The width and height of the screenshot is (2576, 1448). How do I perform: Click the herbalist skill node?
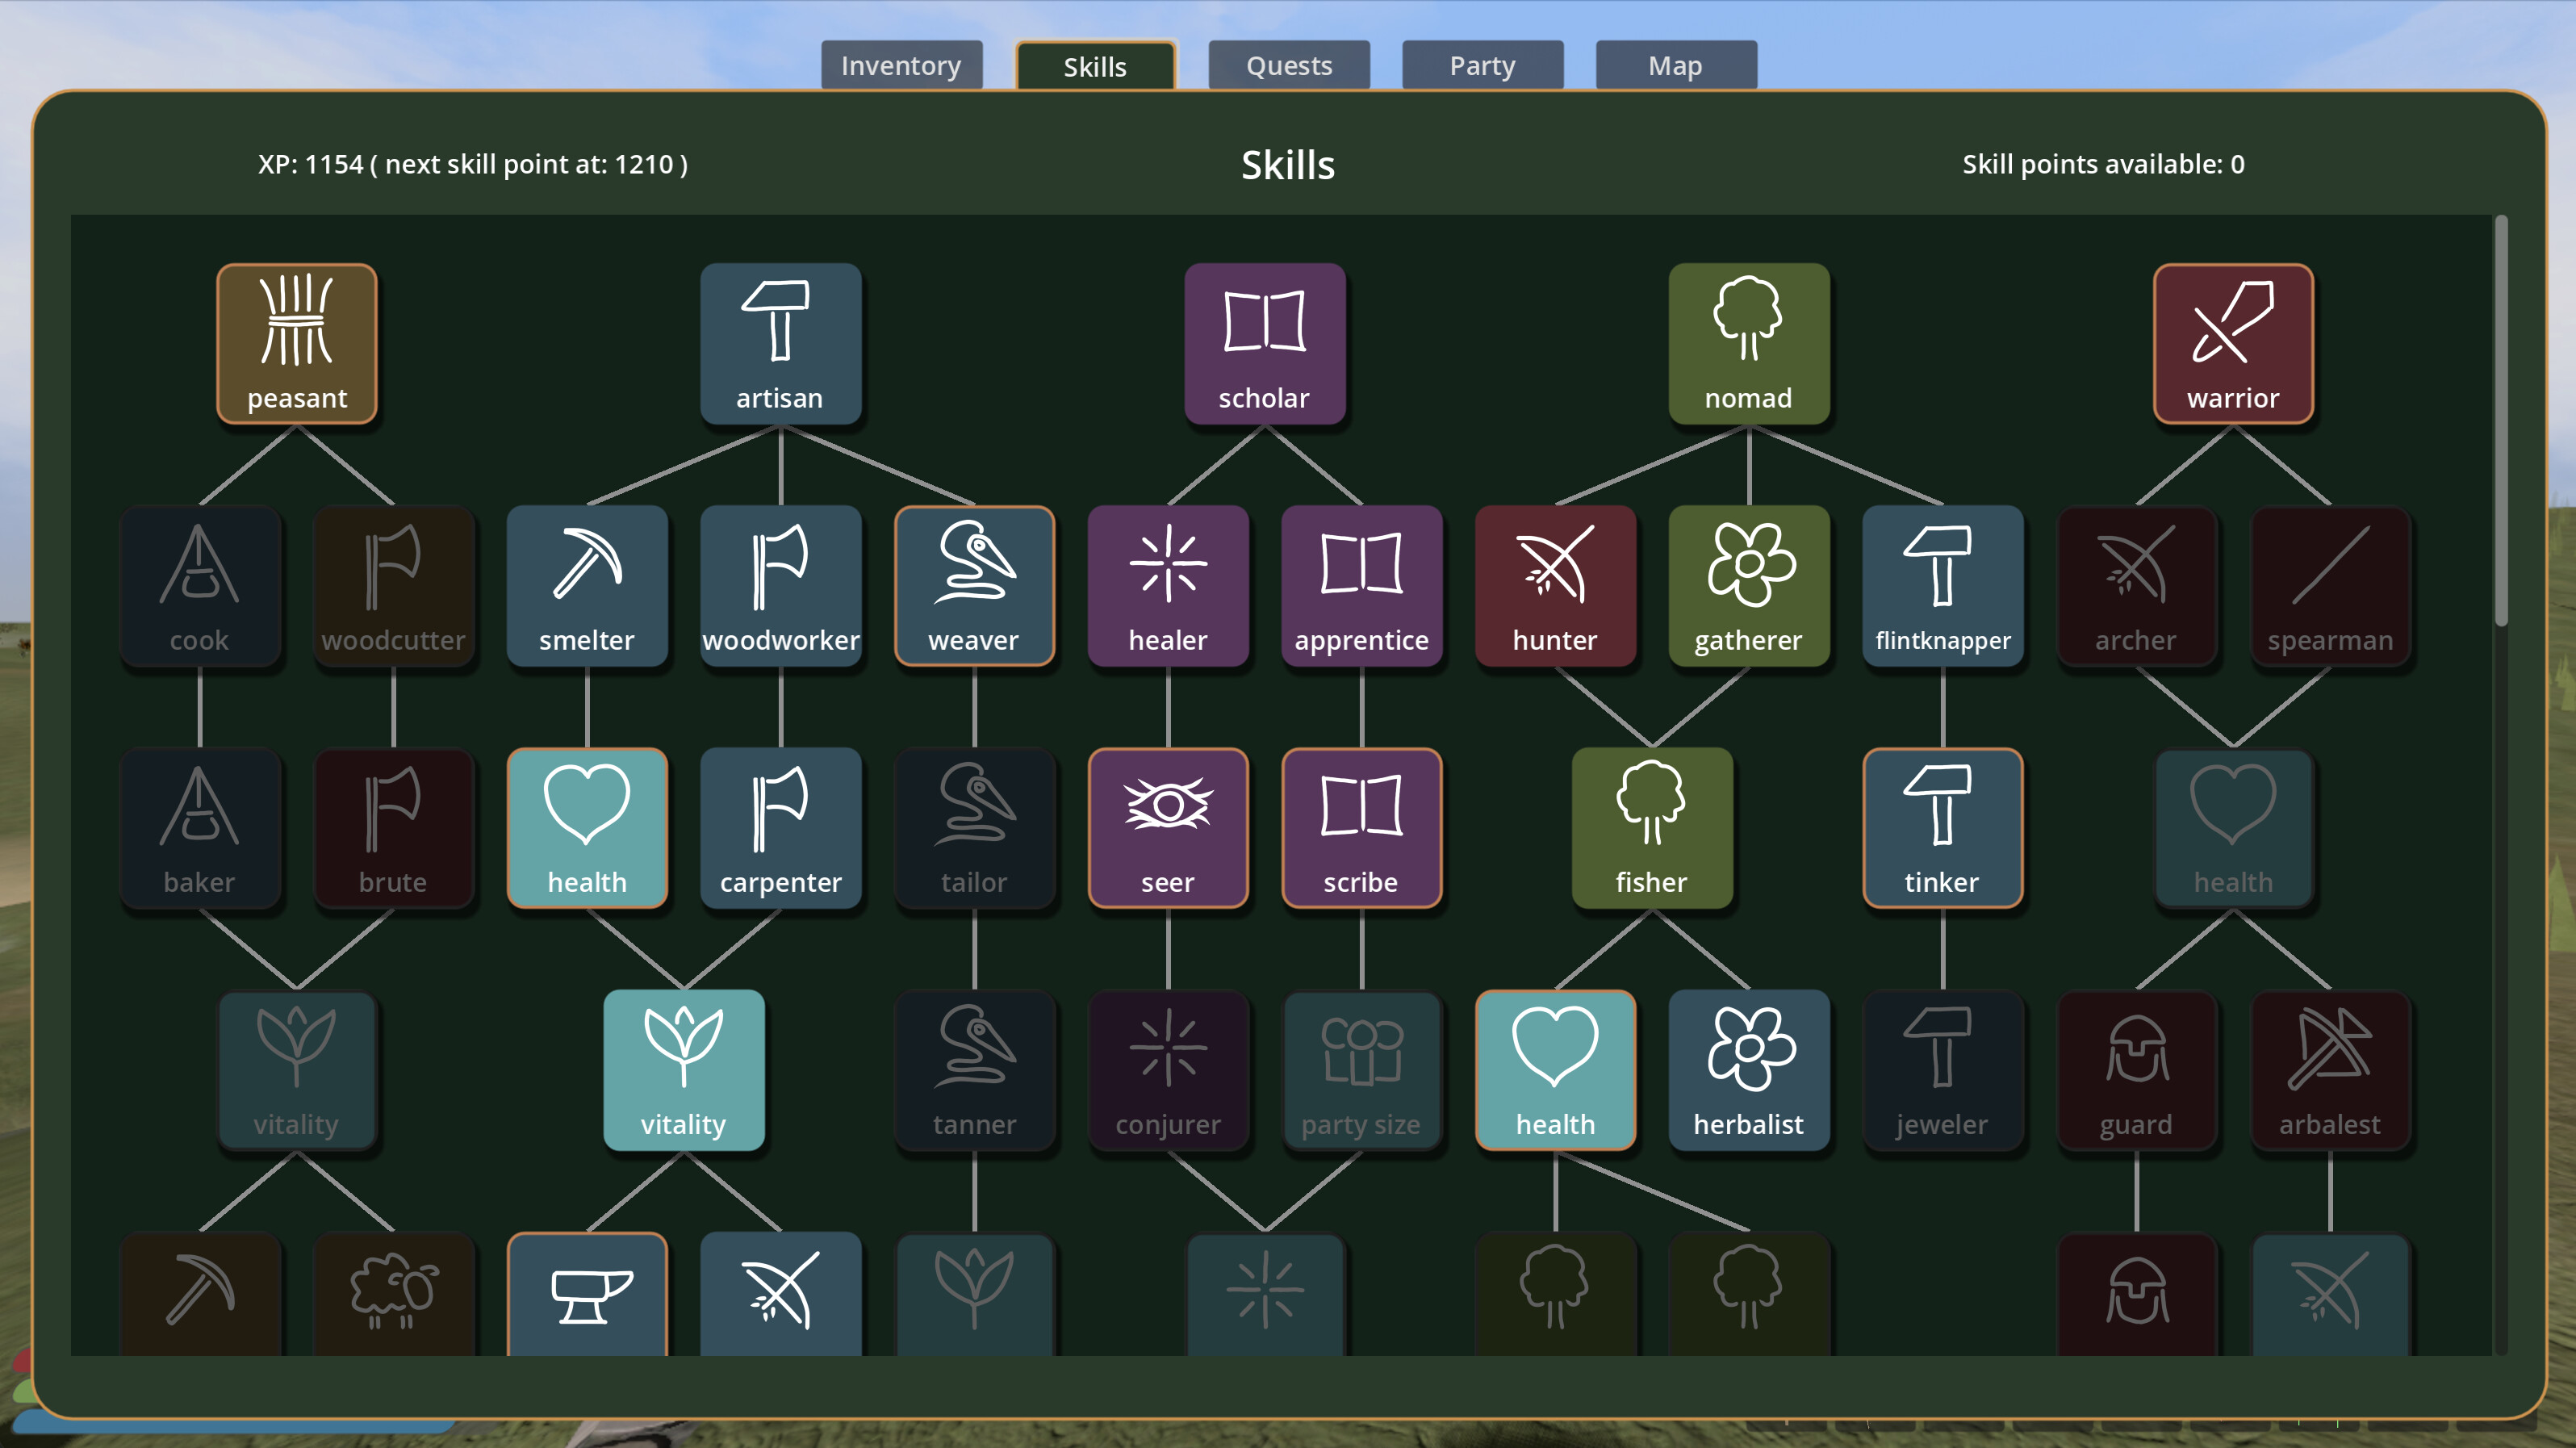coord(1749,1070)
